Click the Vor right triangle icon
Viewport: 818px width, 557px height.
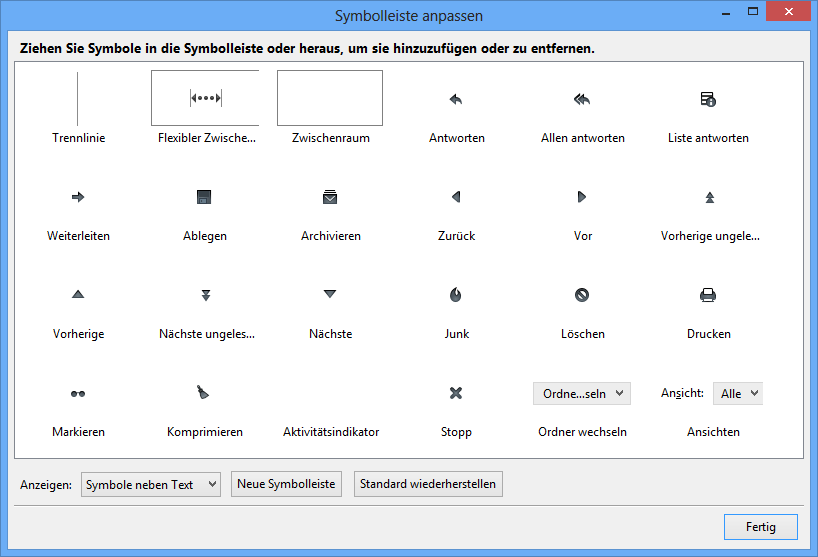(582, 197)
